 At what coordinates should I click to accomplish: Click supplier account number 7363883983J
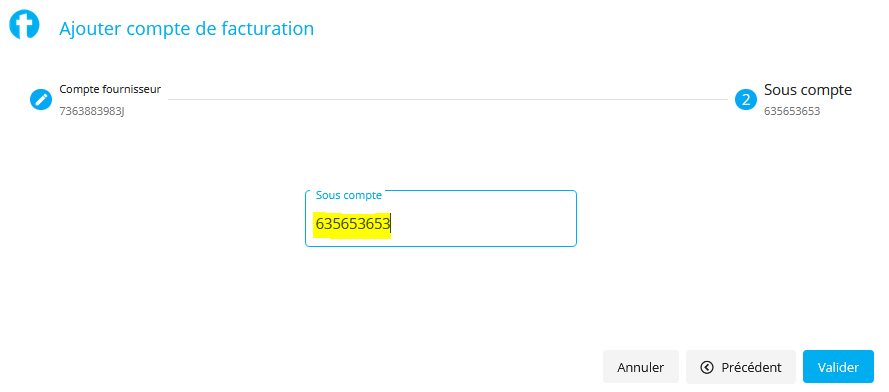(92, 111)
